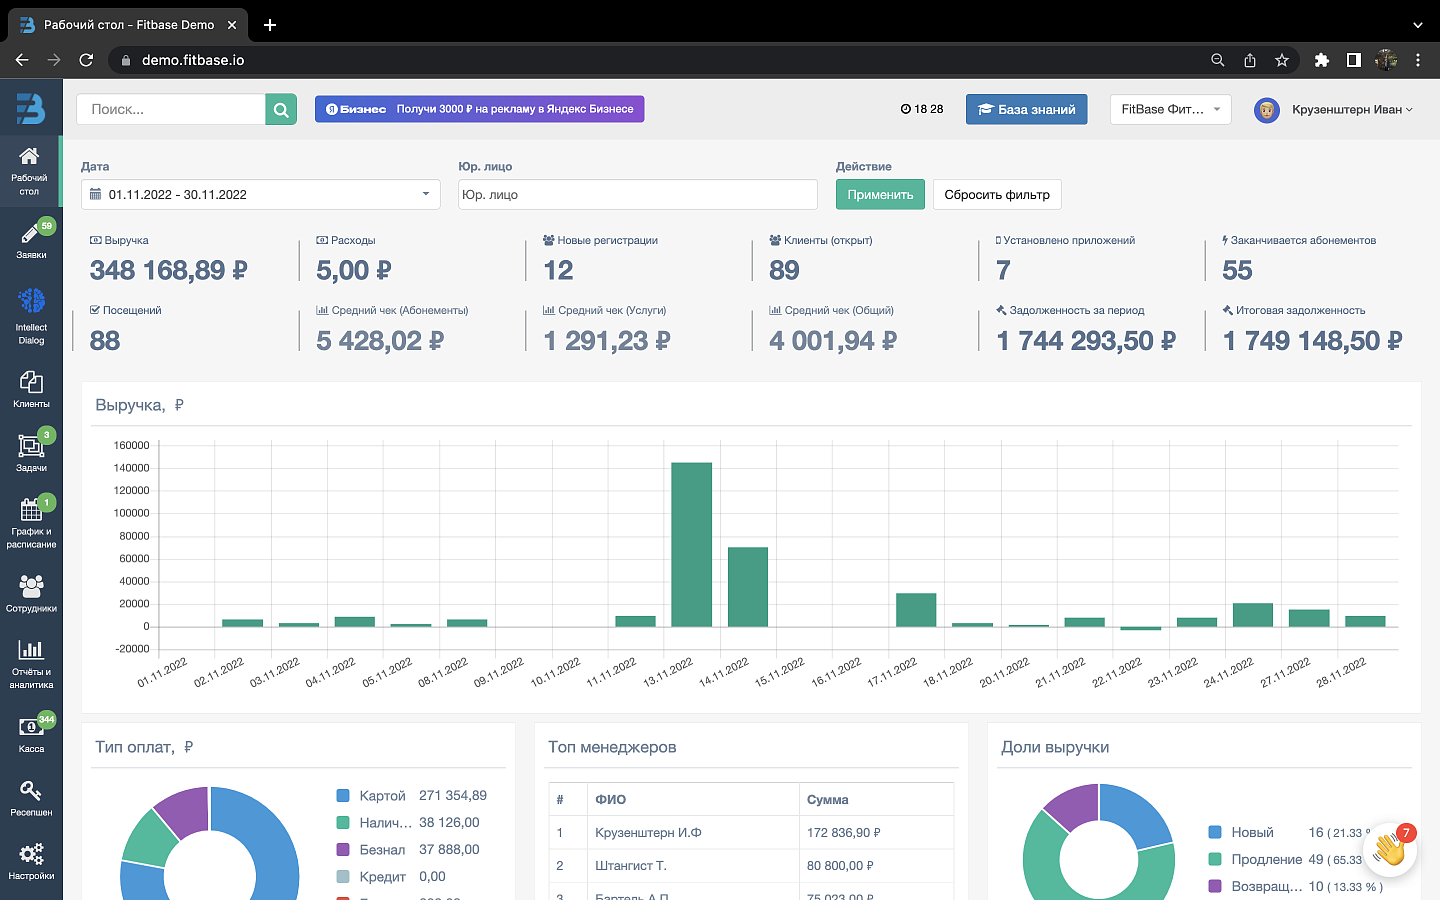
Task: Click the Применить filter button
Action: point(880,194)
